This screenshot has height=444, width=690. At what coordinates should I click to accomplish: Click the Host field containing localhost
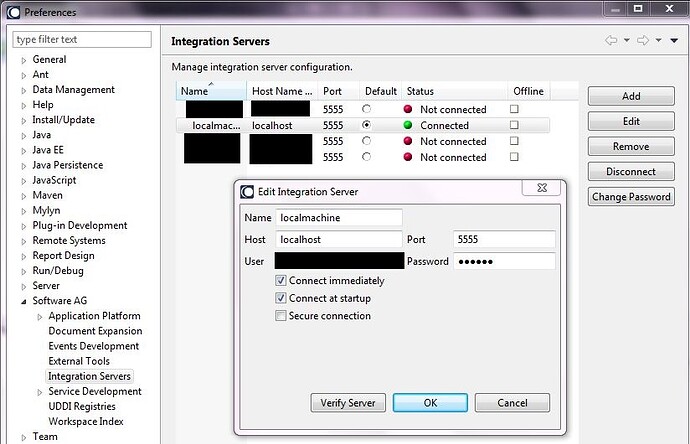pos(339,239)
